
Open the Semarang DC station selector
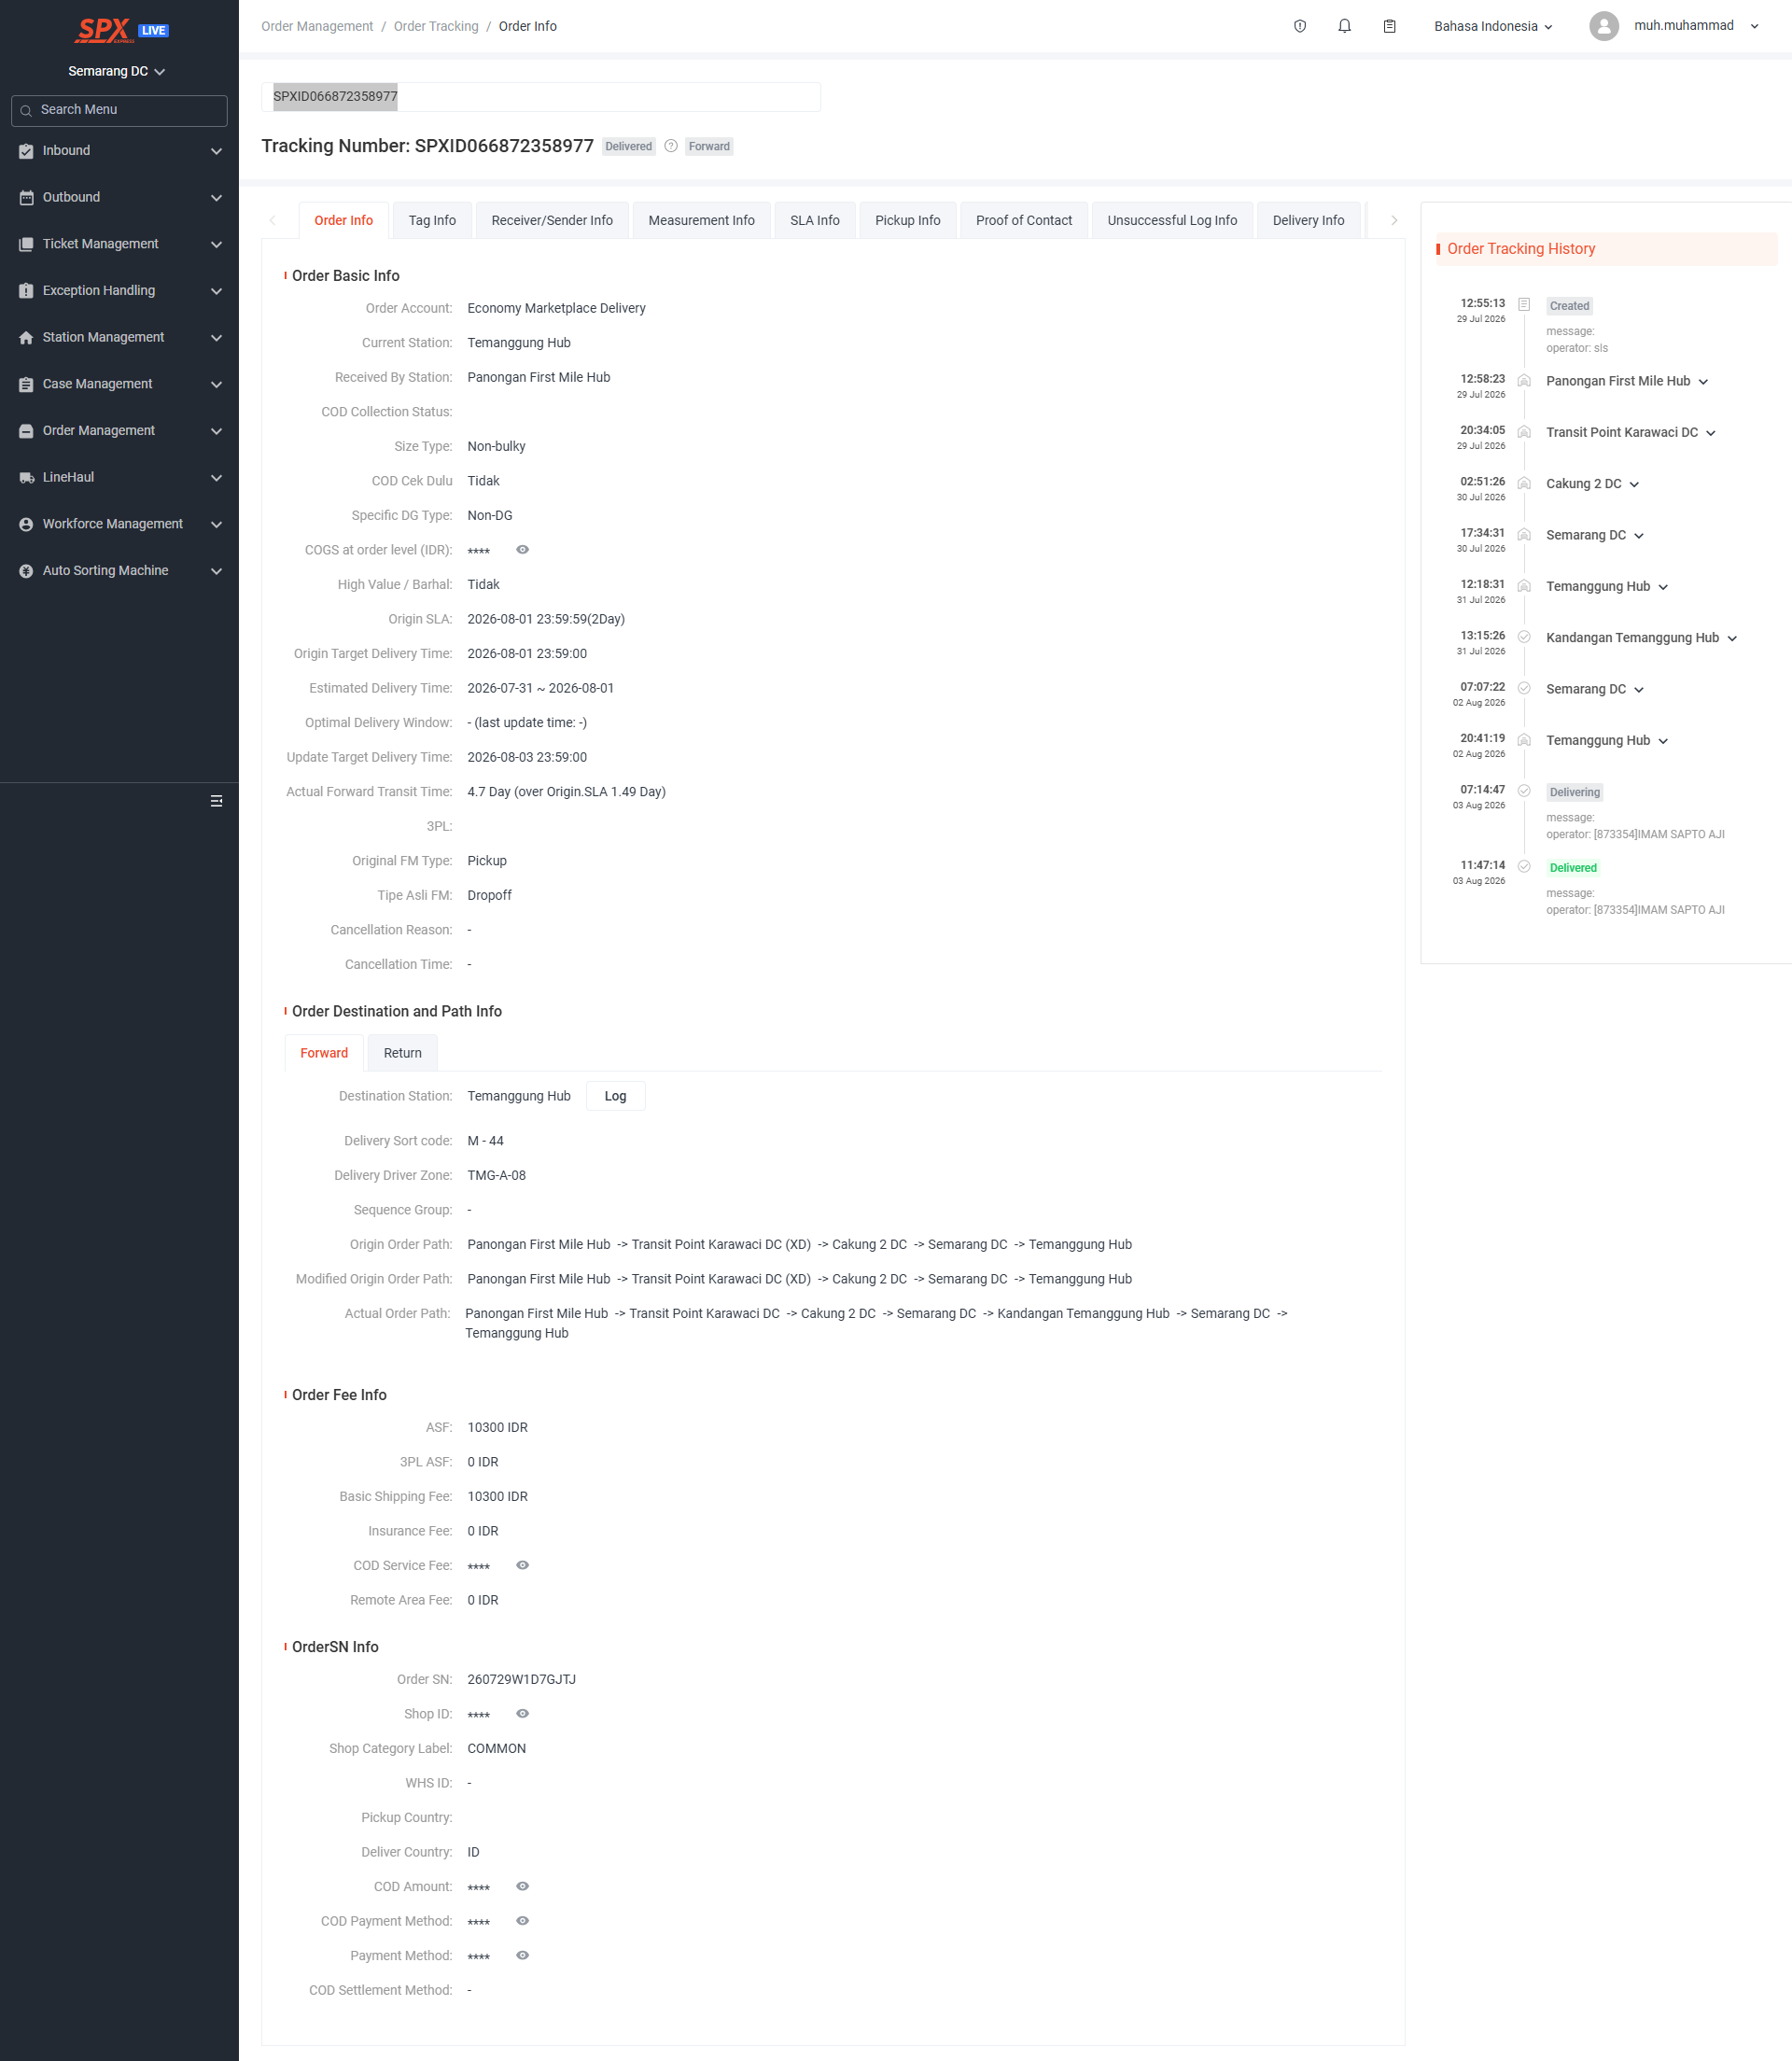[117, 71]
